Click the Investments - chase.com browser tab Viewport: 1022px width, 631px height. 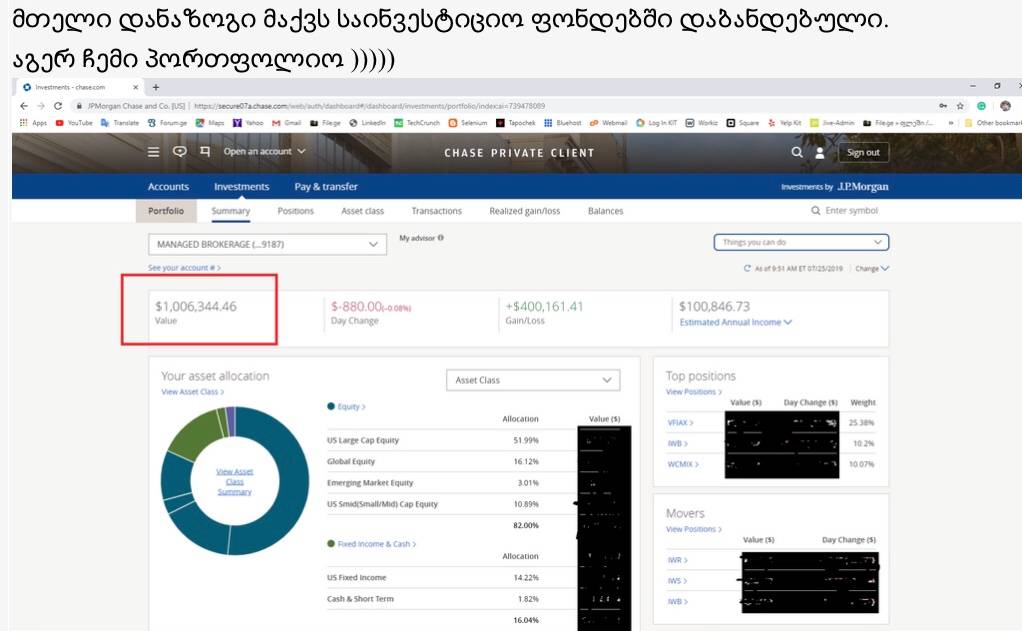[x=80, y=87]
